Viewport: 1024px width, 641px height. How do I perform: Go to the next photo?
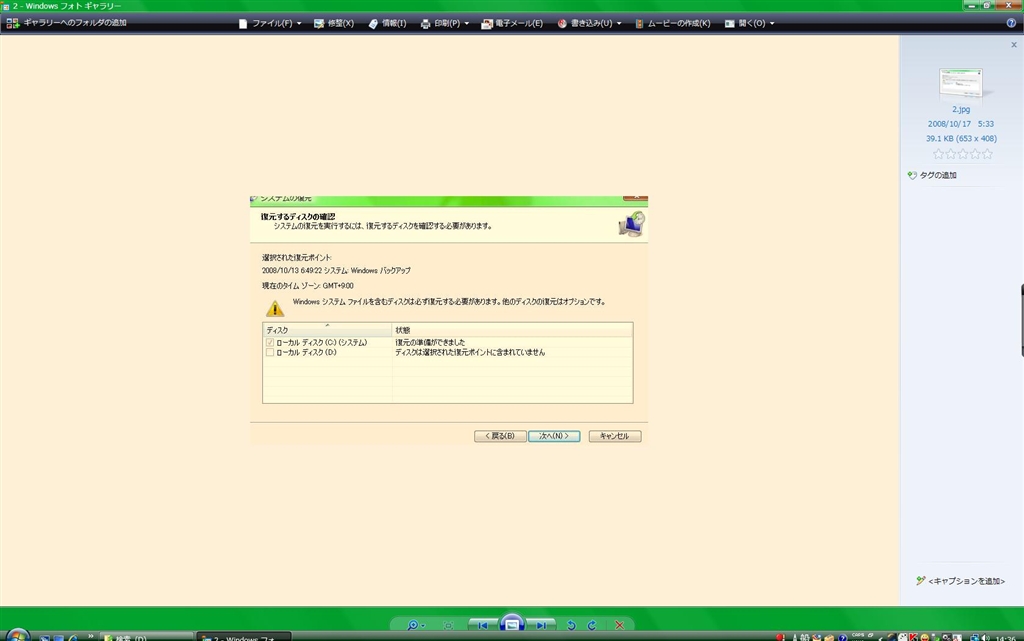(x=541, y=625)
